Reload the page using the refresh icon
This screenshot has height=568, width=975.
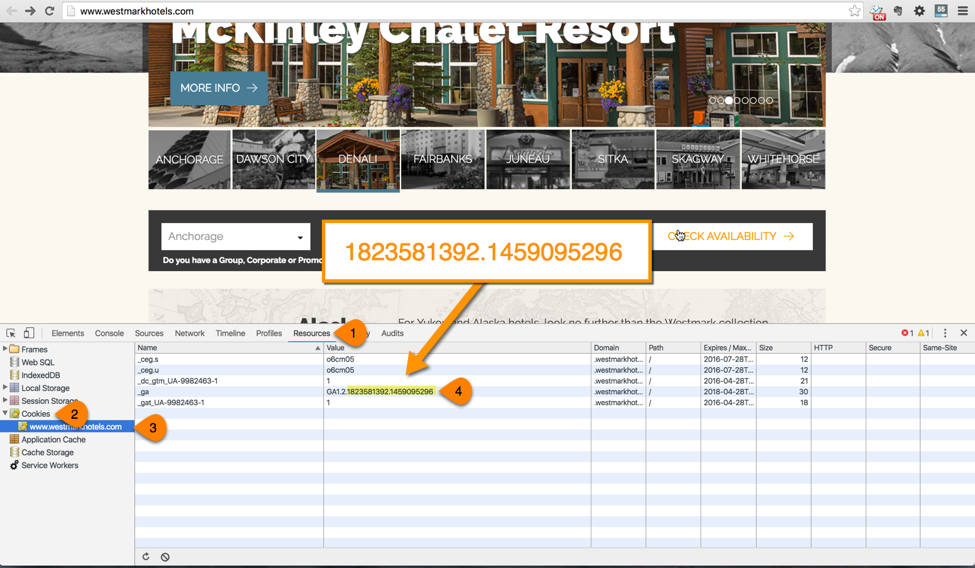(49, 11)
